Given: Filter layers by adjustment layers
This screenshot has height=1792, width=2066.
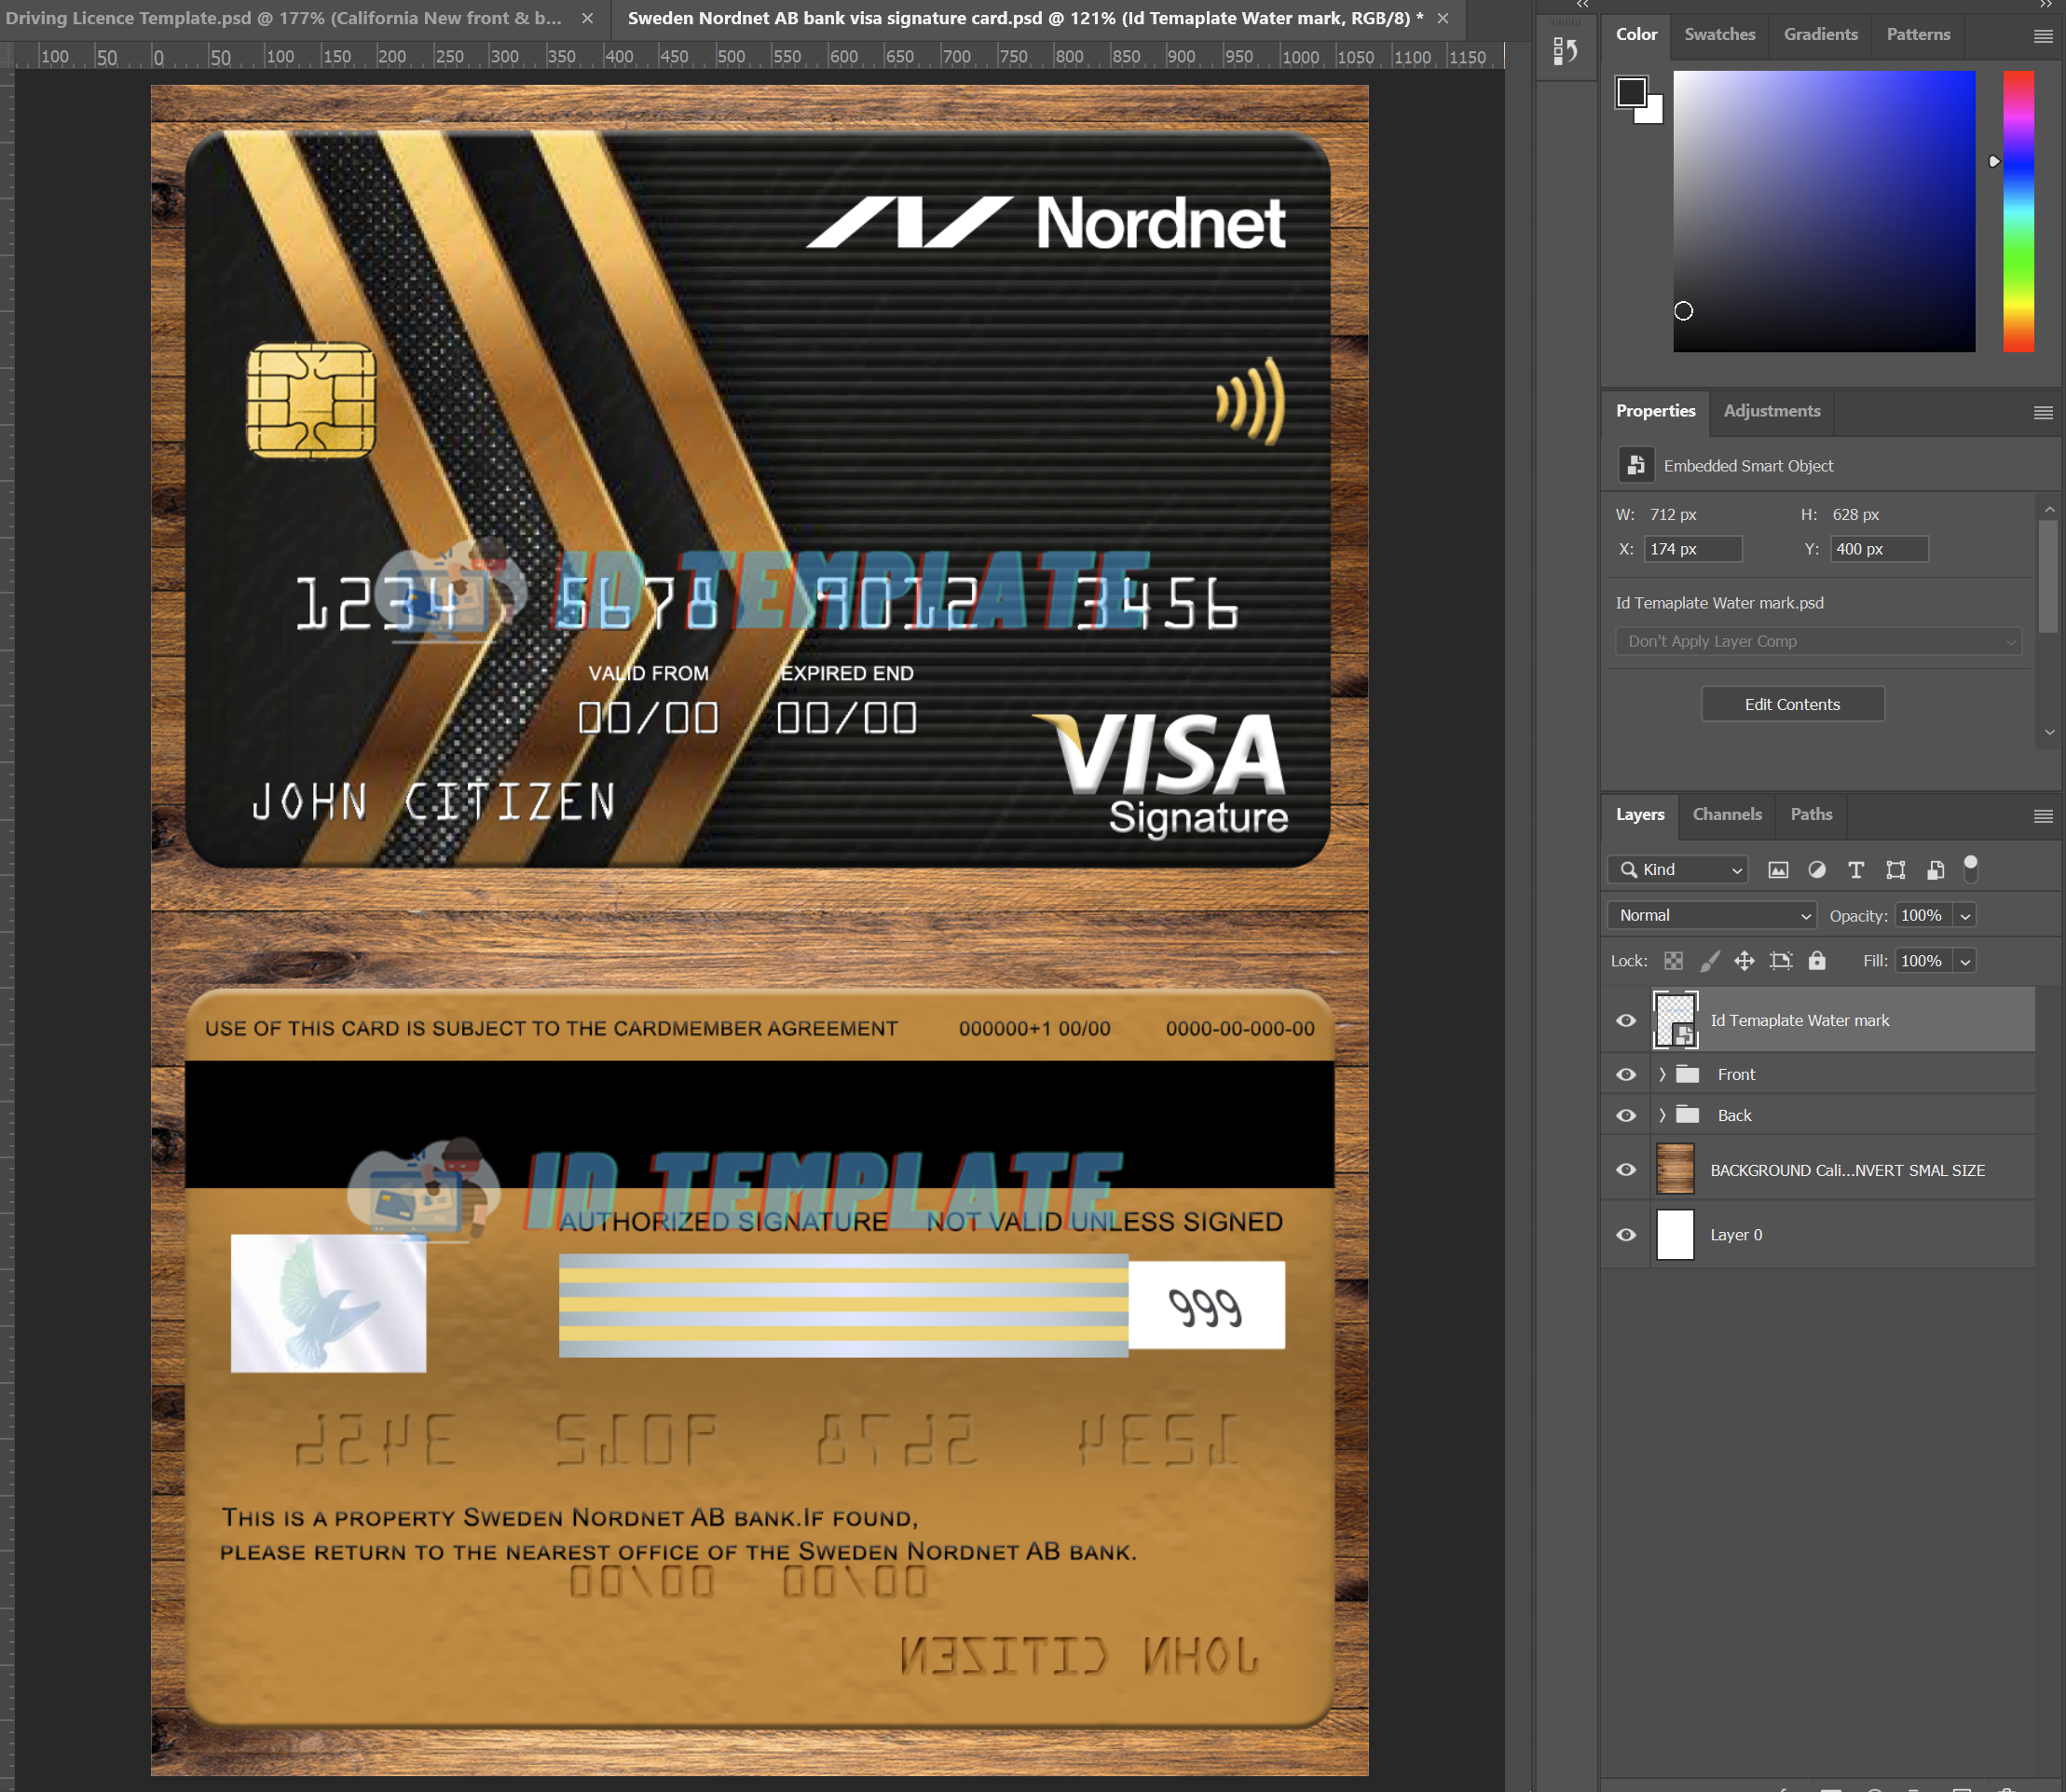Looking at the screenshot, I should coord(1817,870).
